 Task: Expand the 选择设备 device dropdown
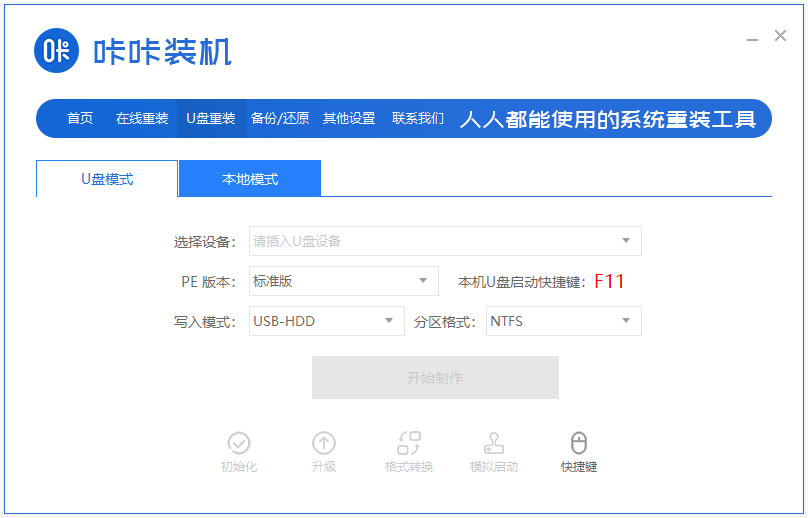[445, 241]
